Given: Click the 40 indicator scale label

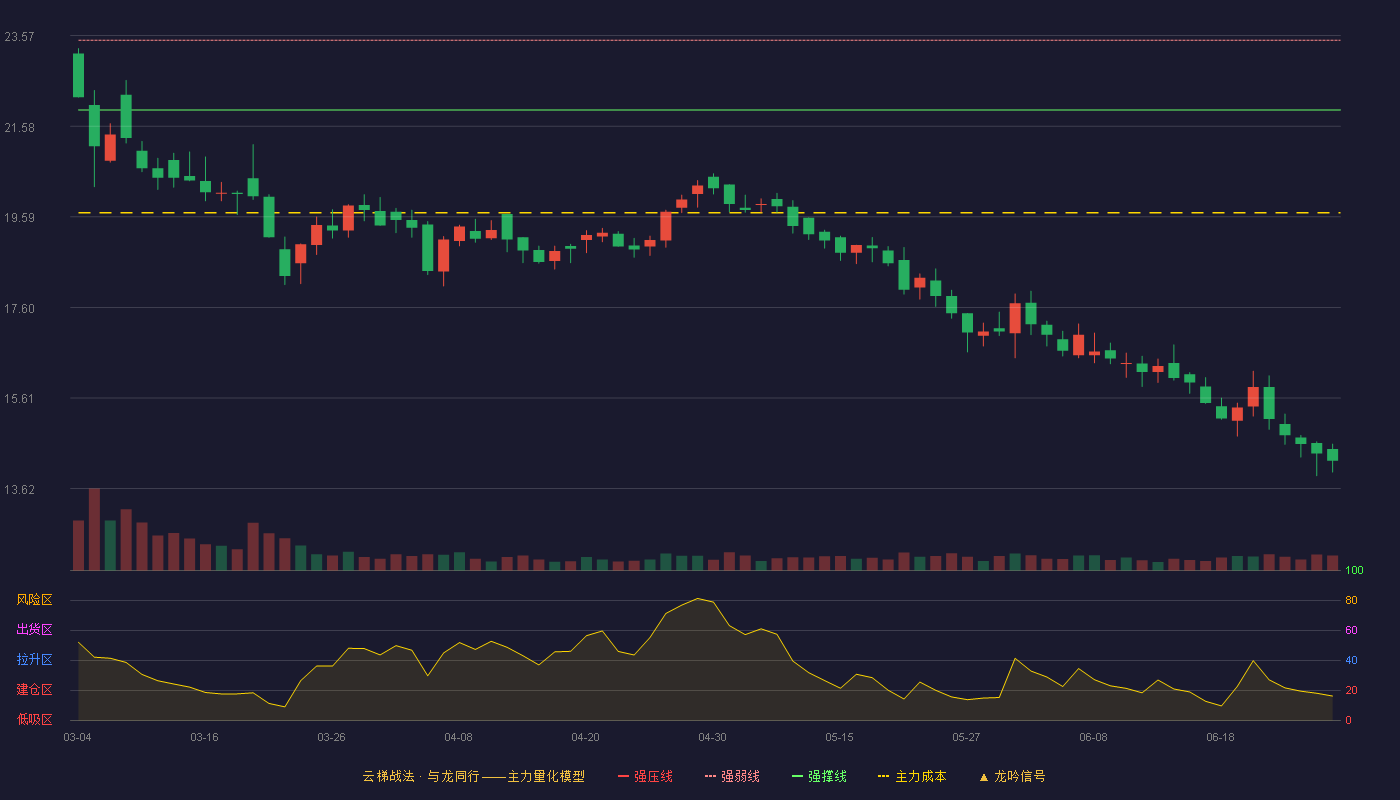Looking at the screenshot, I should [1351, 661].
